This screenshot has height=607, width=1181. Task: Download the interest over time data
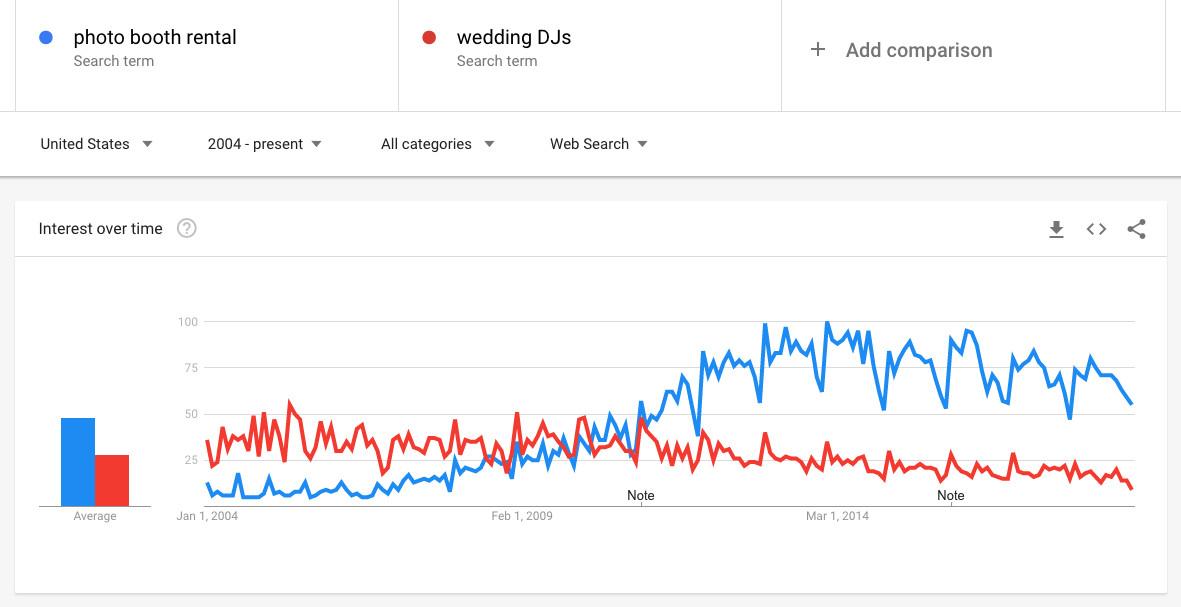(1056, 229)
